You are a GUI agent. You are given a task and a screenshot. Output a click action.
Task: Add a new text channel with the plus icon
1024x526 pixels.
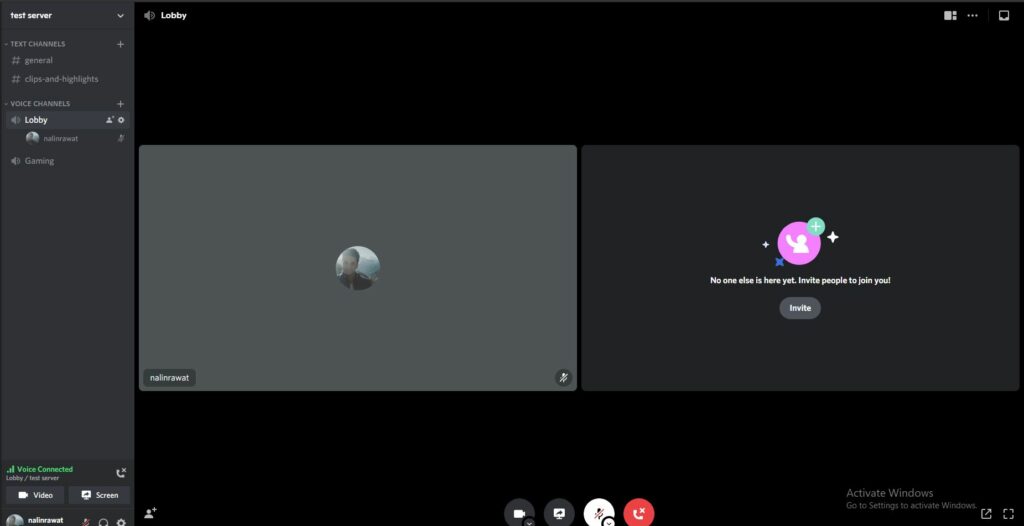tap(120, 44)
